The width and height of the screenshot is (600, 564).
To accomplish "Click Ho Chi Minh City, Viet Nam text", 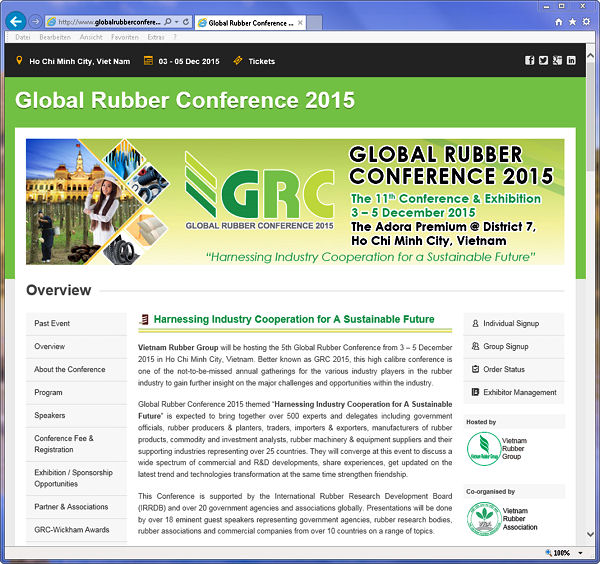I will pos(80,61).
